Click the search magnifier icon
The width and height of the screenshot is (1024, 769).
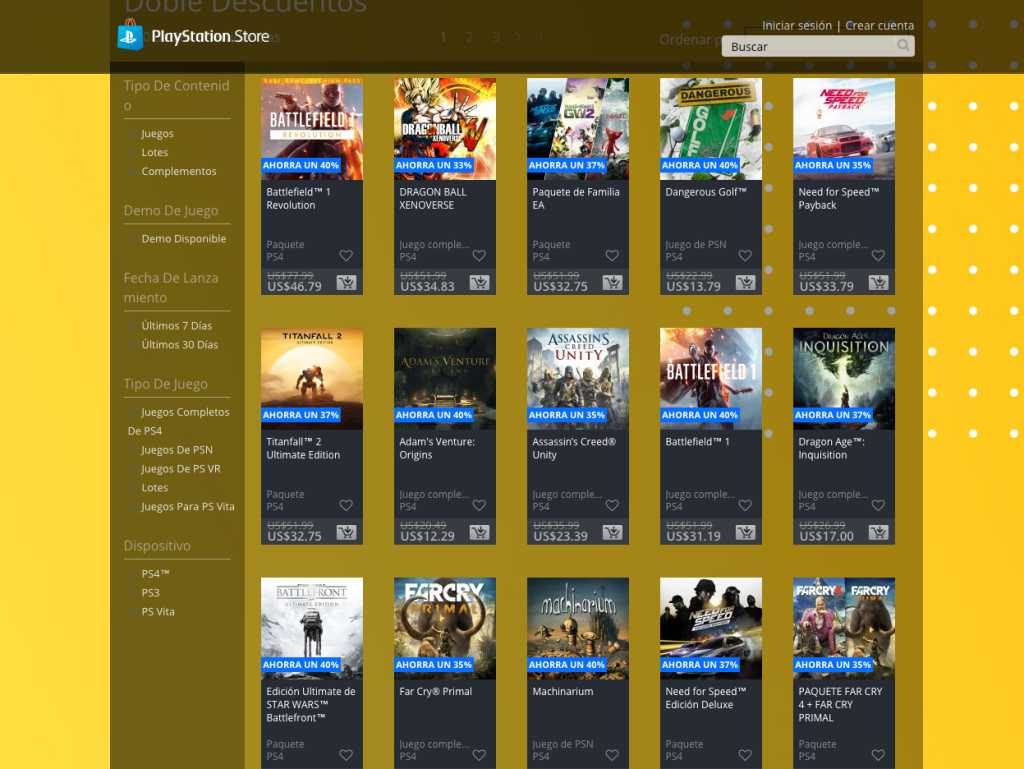point(903,45)
